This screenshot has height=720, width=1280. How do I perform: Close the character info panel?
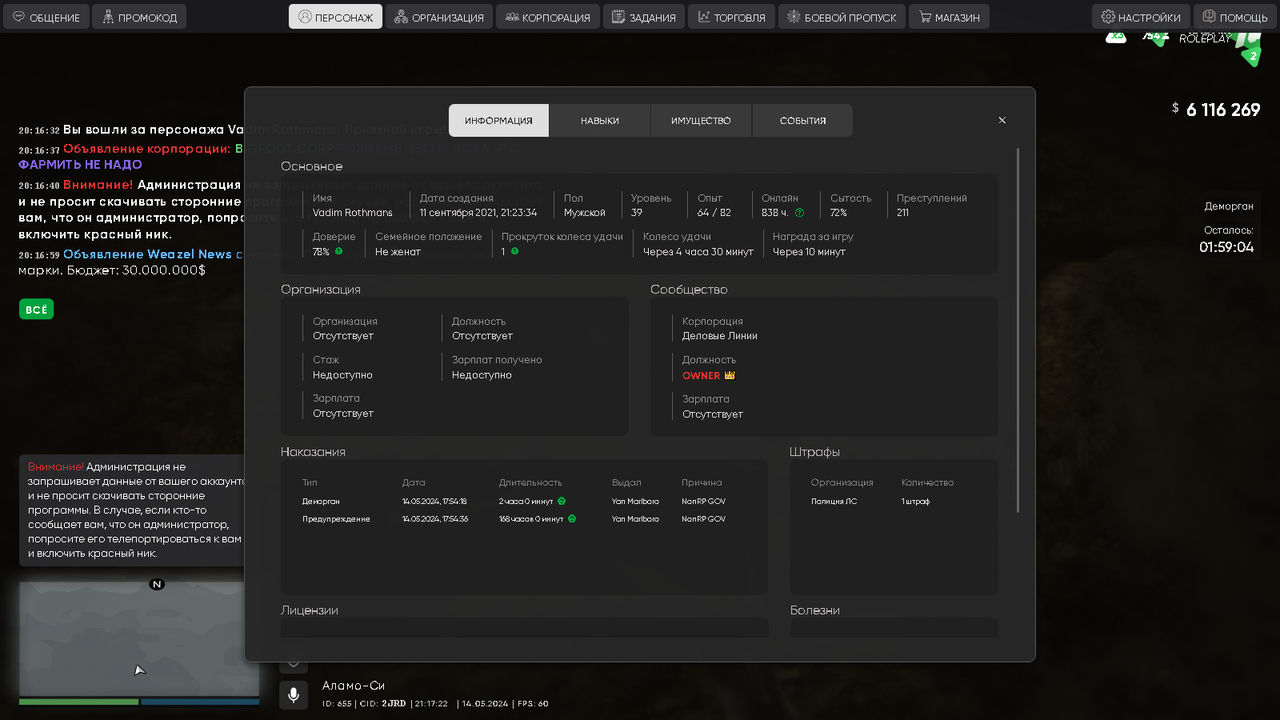pos(1002,120)
